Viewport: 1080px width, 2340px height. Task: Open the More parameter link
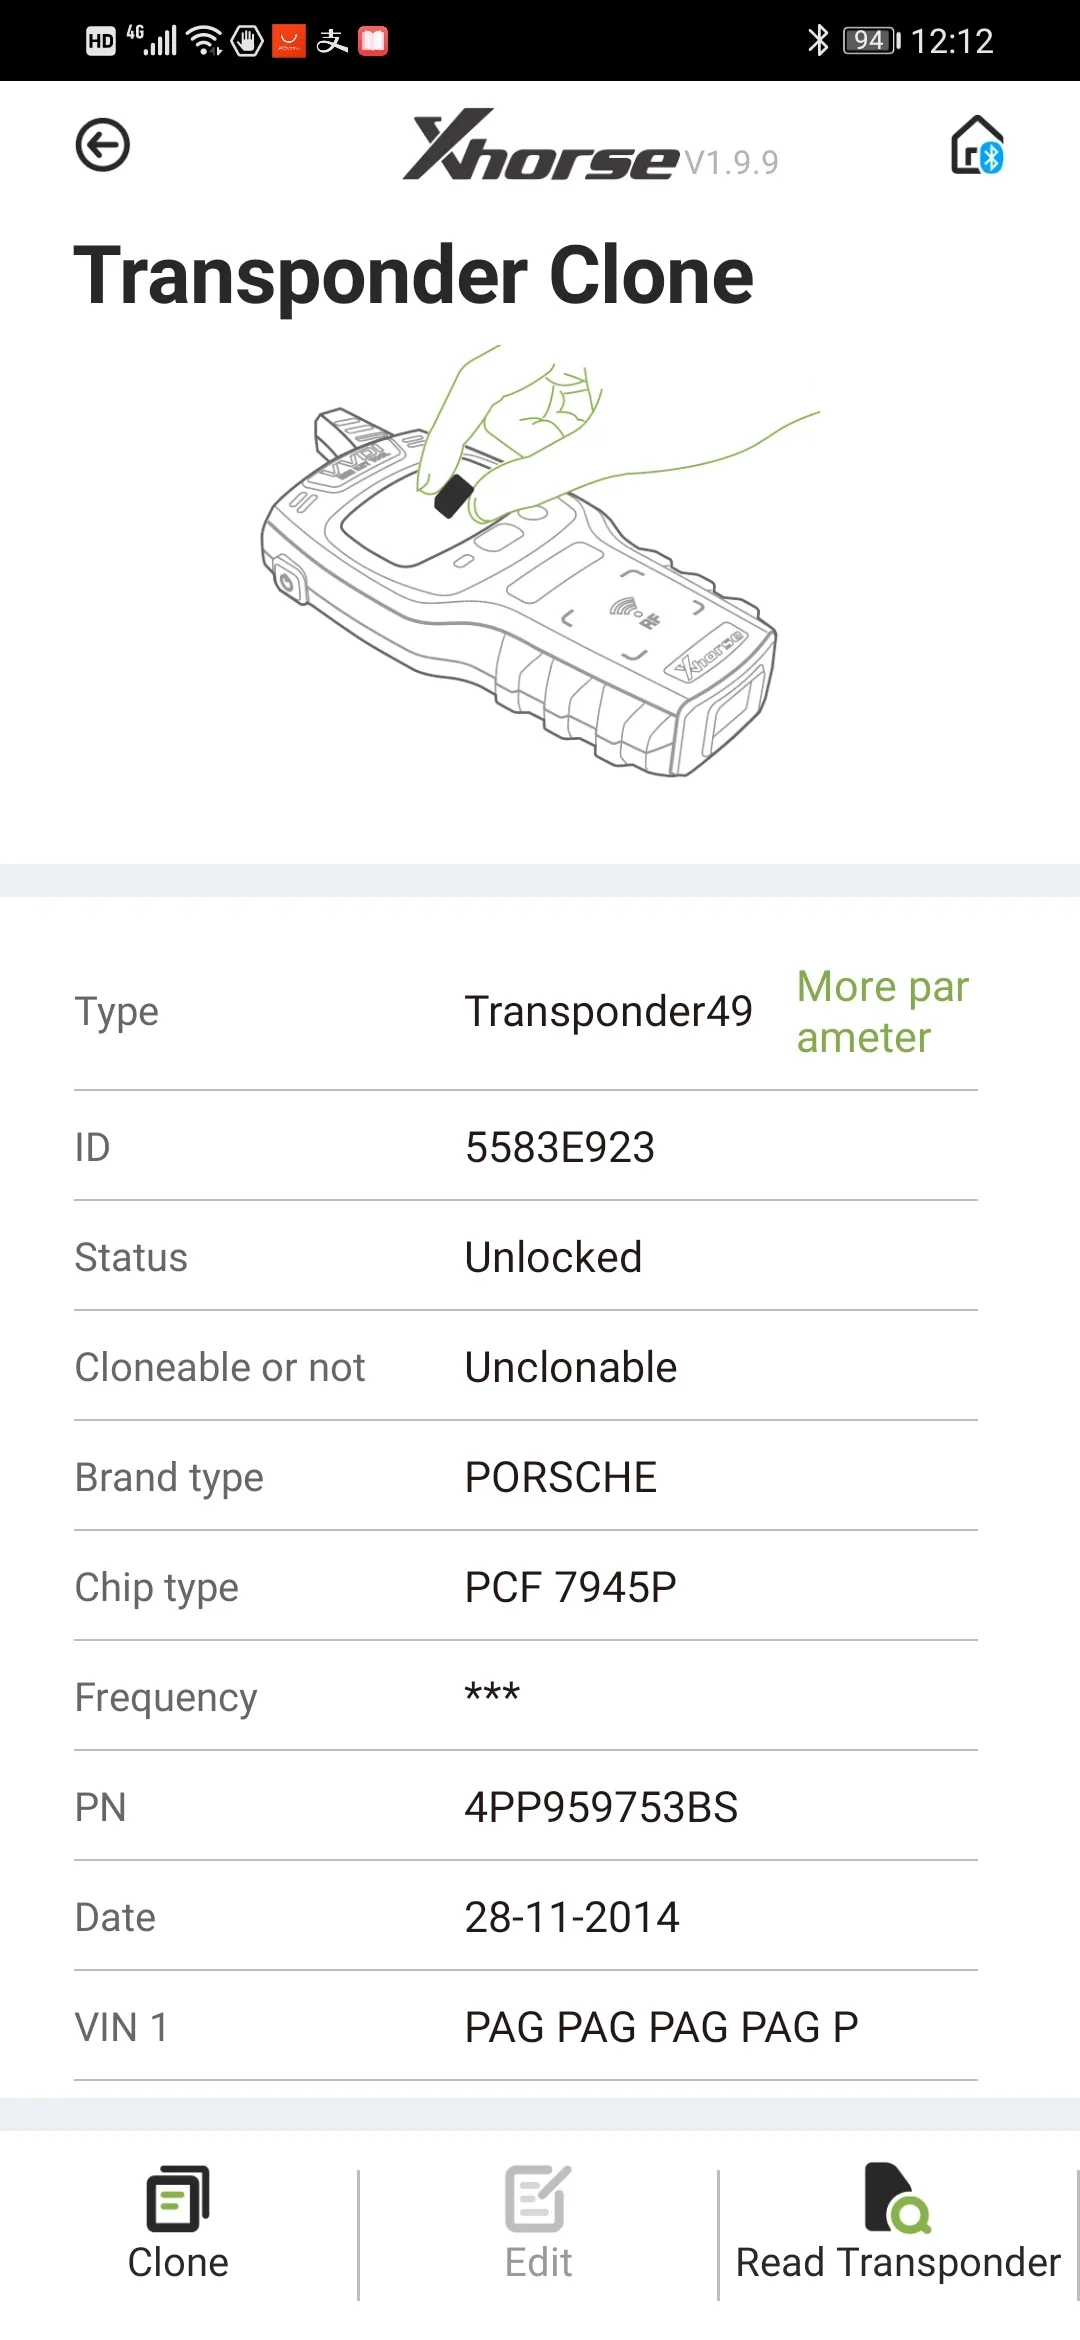point(882,1012)
